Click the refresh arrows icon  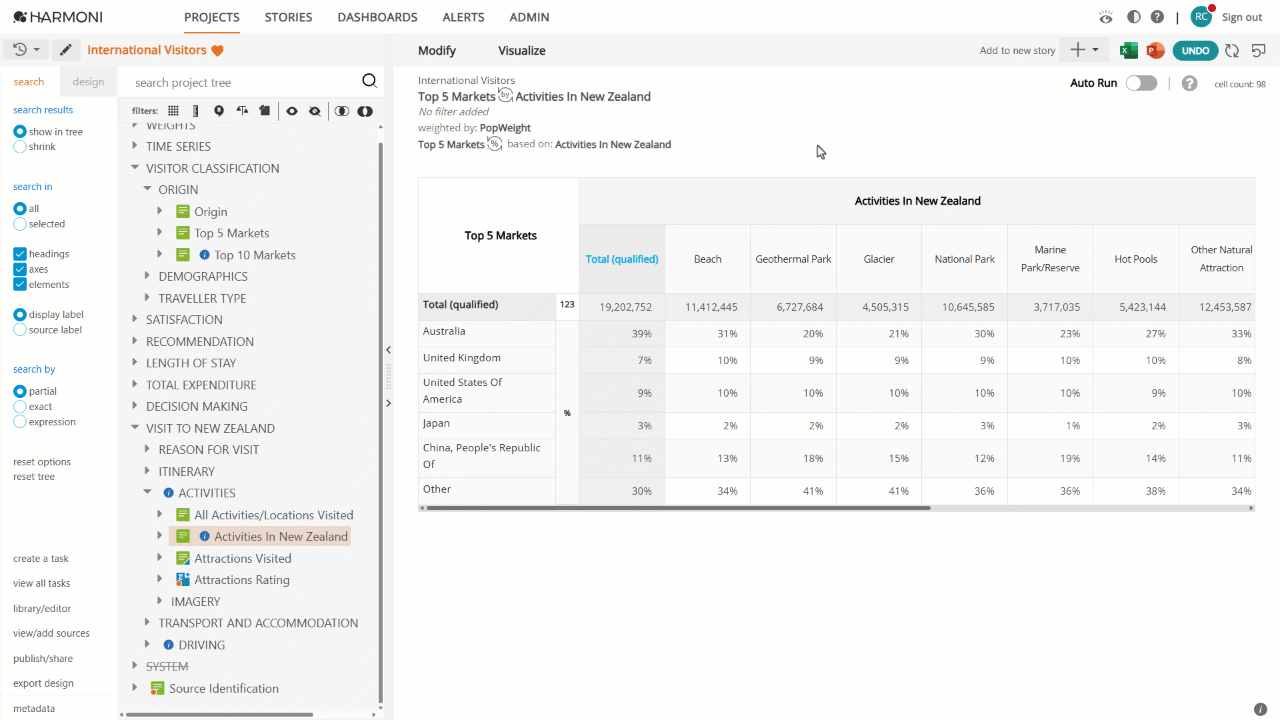point(1232,50)
